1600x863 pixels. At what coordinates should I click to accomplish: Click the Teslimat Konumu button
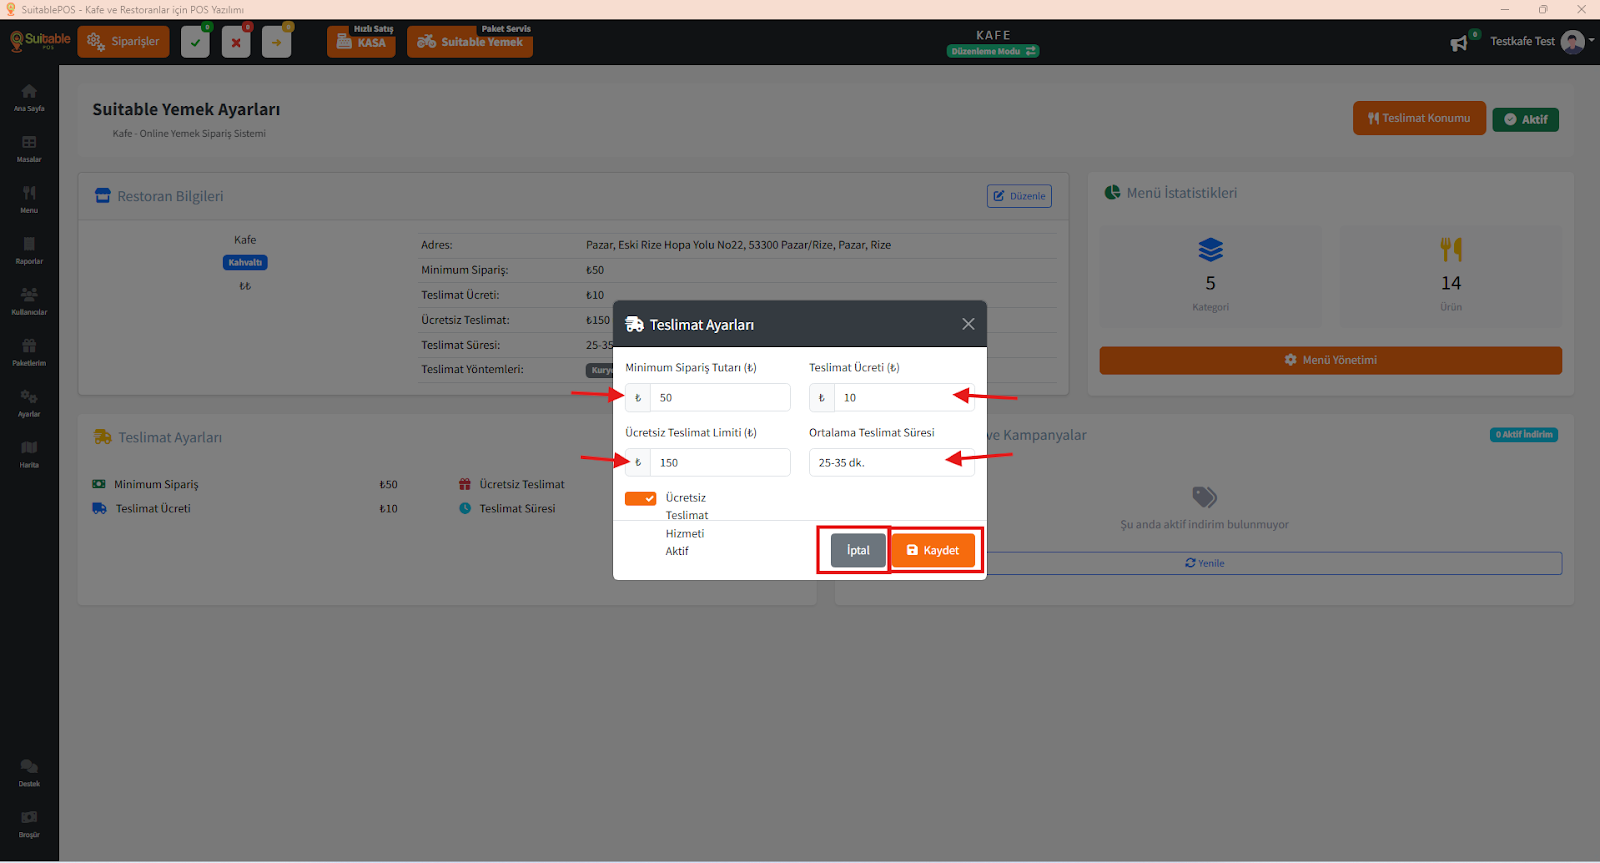point(1419,118)
